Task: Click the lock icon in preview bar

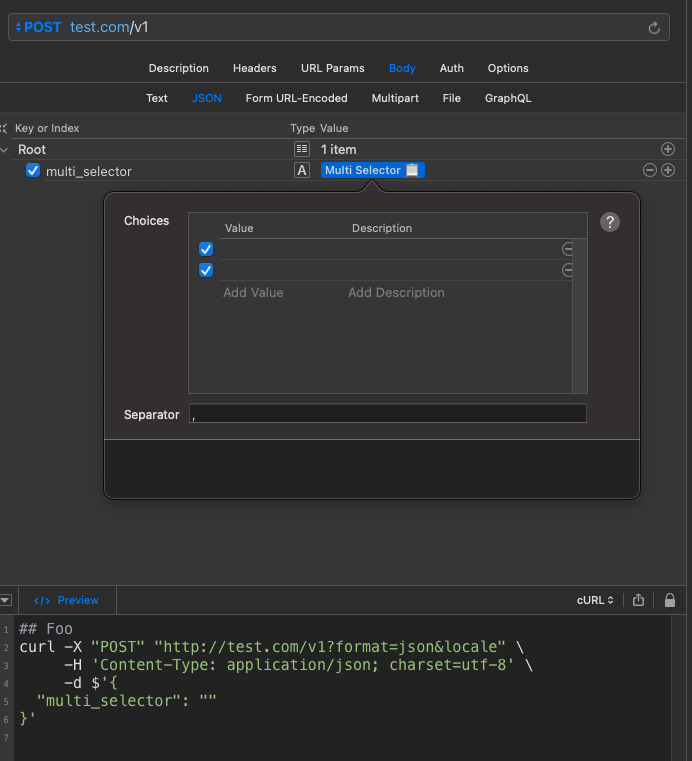Action: pos(670,600)
